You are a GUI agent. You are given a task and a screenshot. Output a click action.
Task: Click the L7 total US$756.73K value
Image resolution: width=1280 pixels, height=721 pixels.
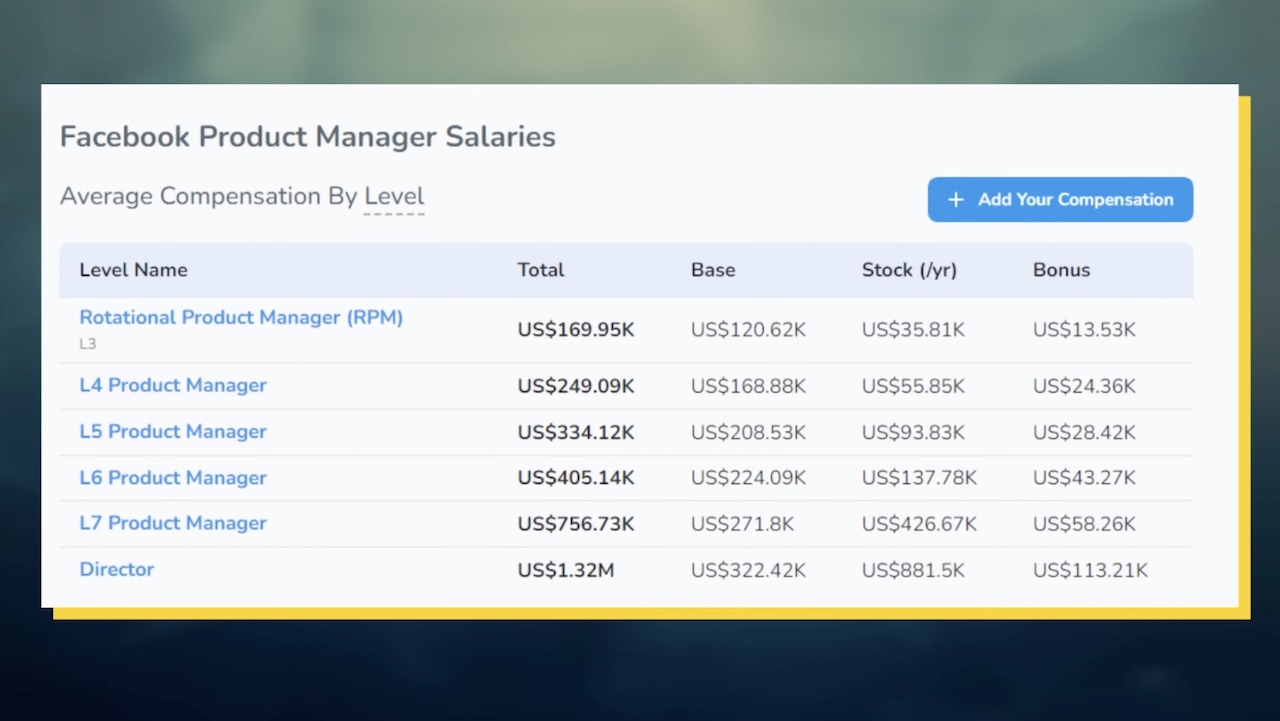[576, 525]
